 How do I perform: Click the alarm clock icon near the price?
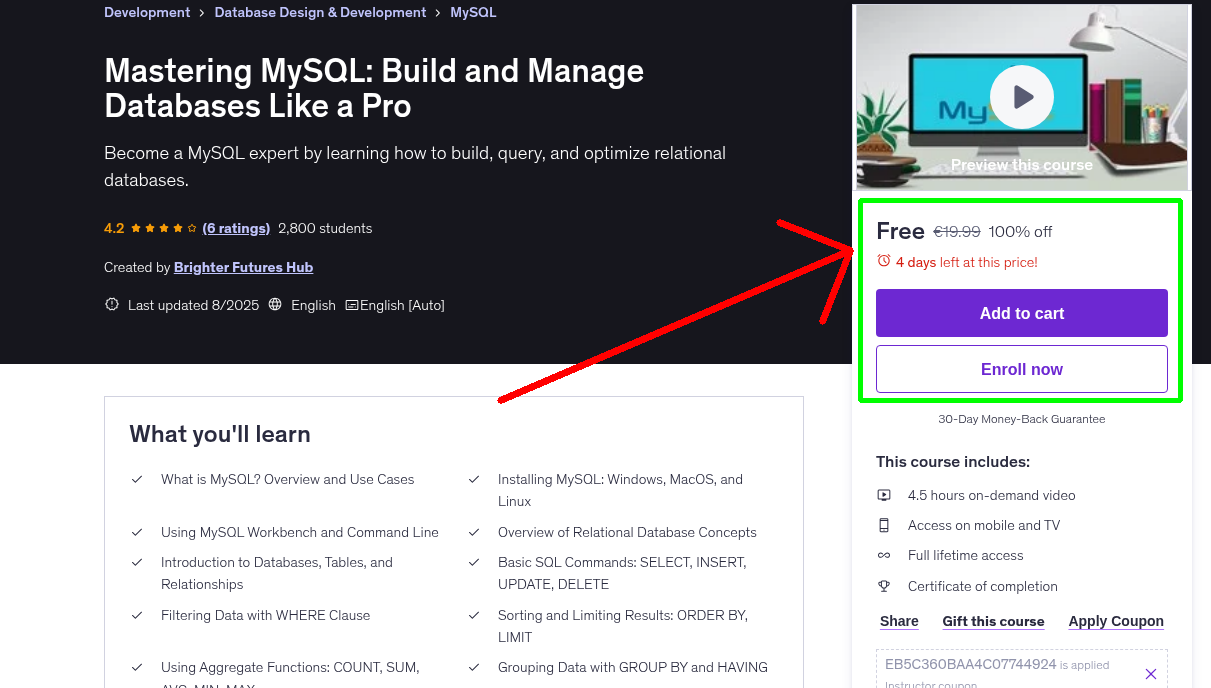coord(883,260)
